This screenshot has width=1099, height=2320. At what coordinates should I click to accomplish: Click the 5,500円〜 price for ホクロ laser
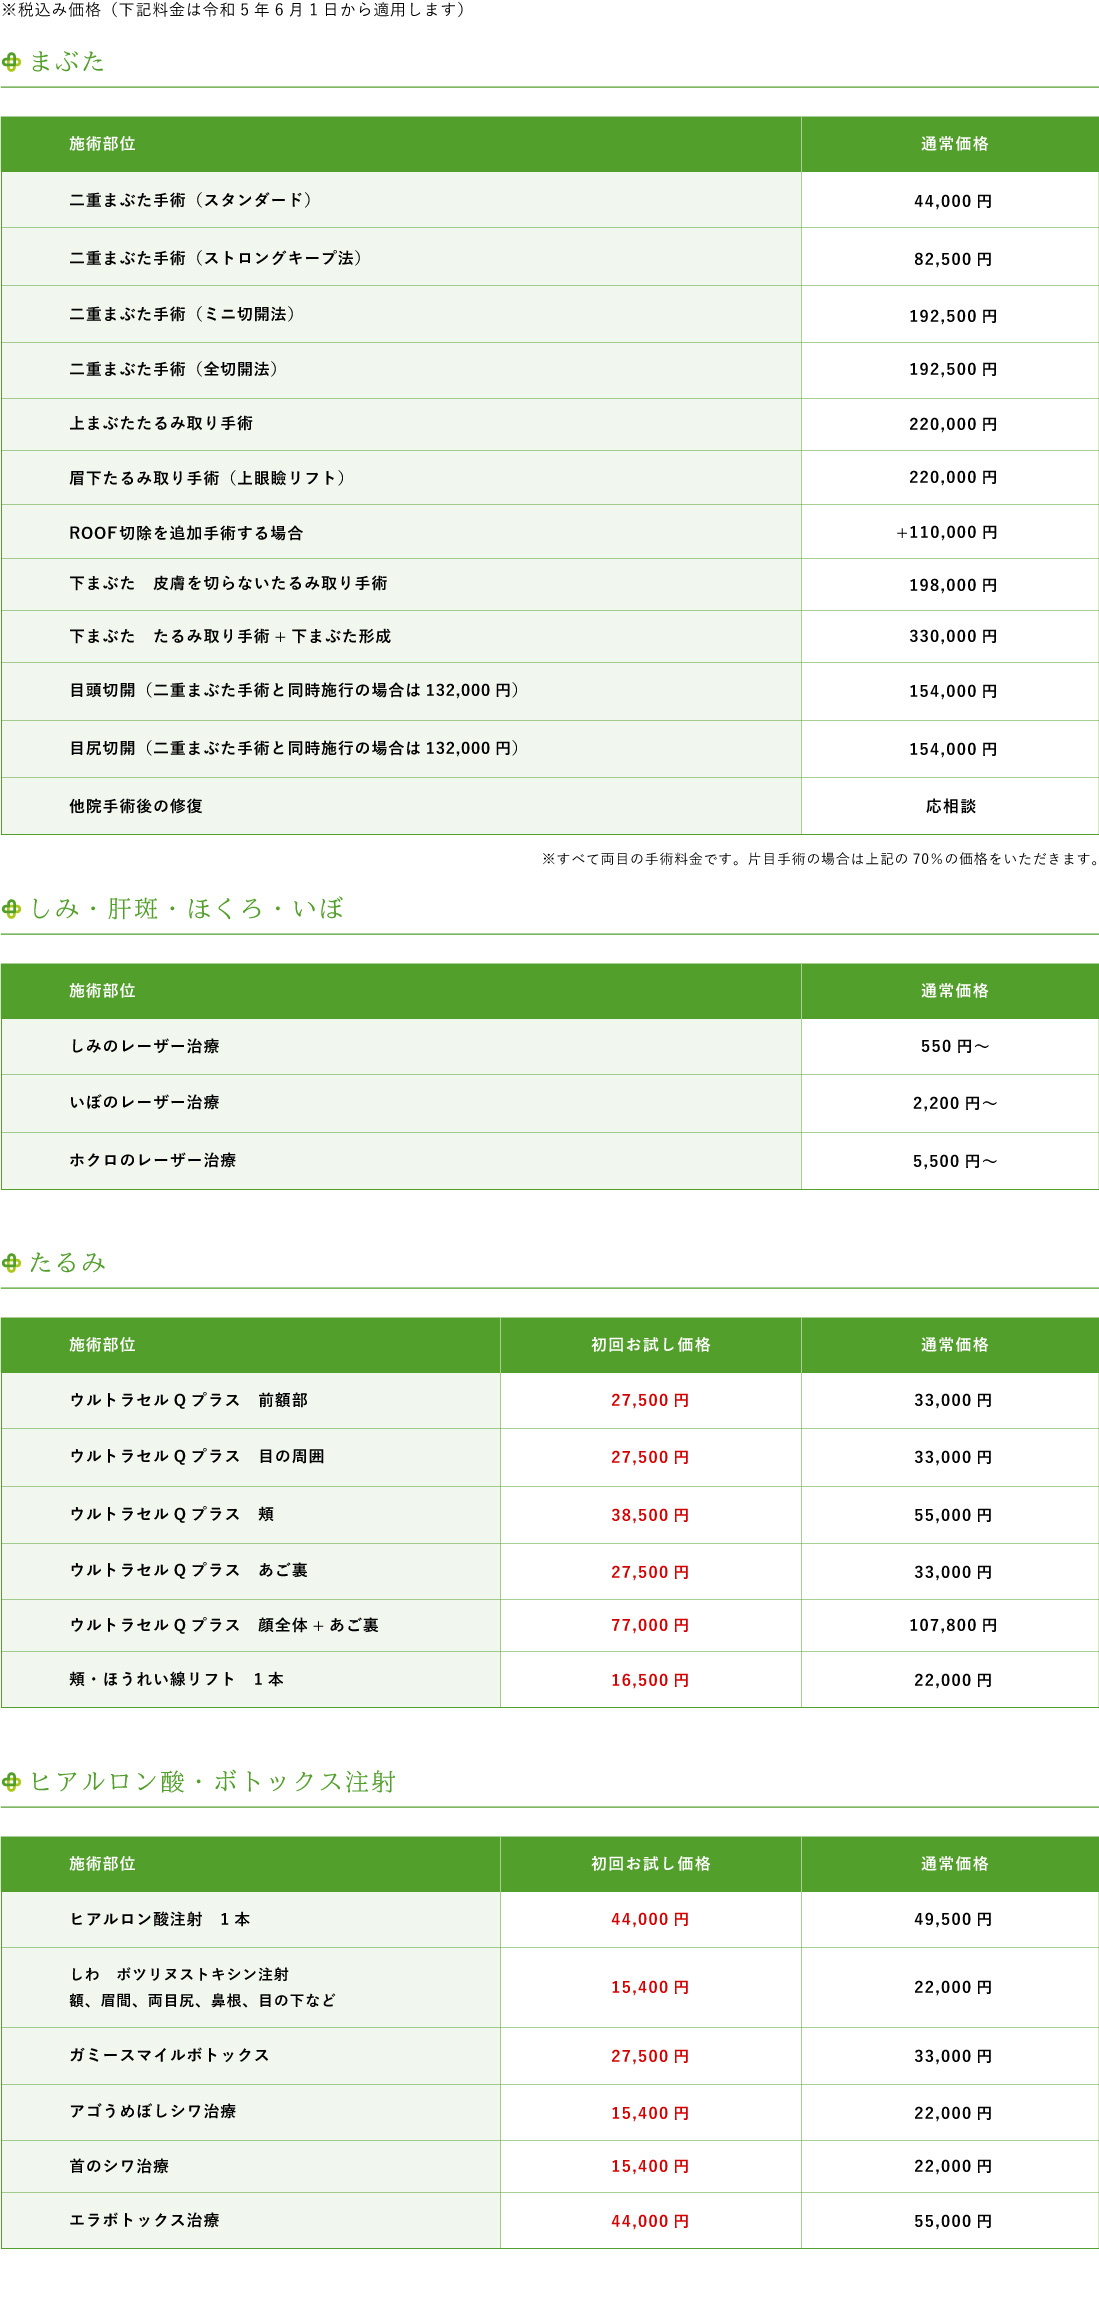coord(955,1161)
